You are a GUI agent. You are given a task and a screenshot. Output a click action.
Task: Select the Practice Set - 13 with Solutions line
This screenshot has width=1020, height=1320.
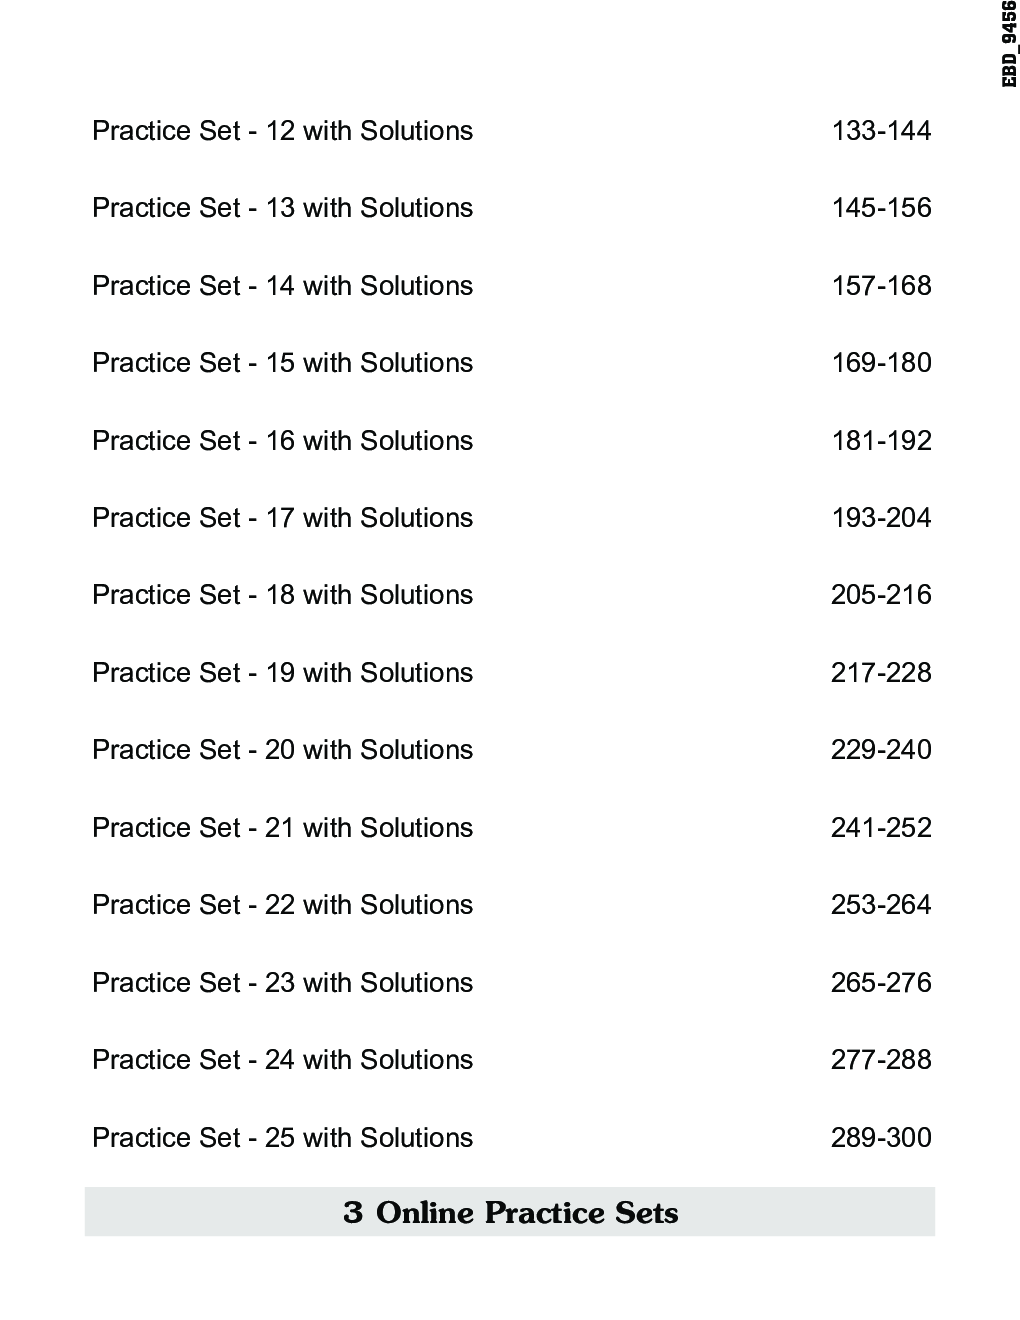pyautogui.click(x=282, y=208)
